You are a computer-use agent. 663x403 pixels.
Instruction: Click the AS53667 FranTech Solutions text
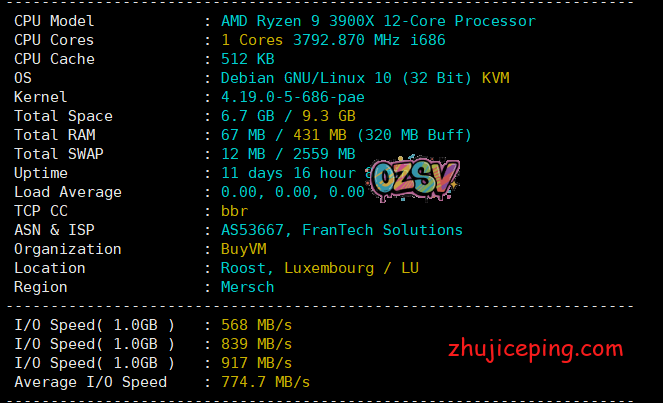[x=341, y=230]
